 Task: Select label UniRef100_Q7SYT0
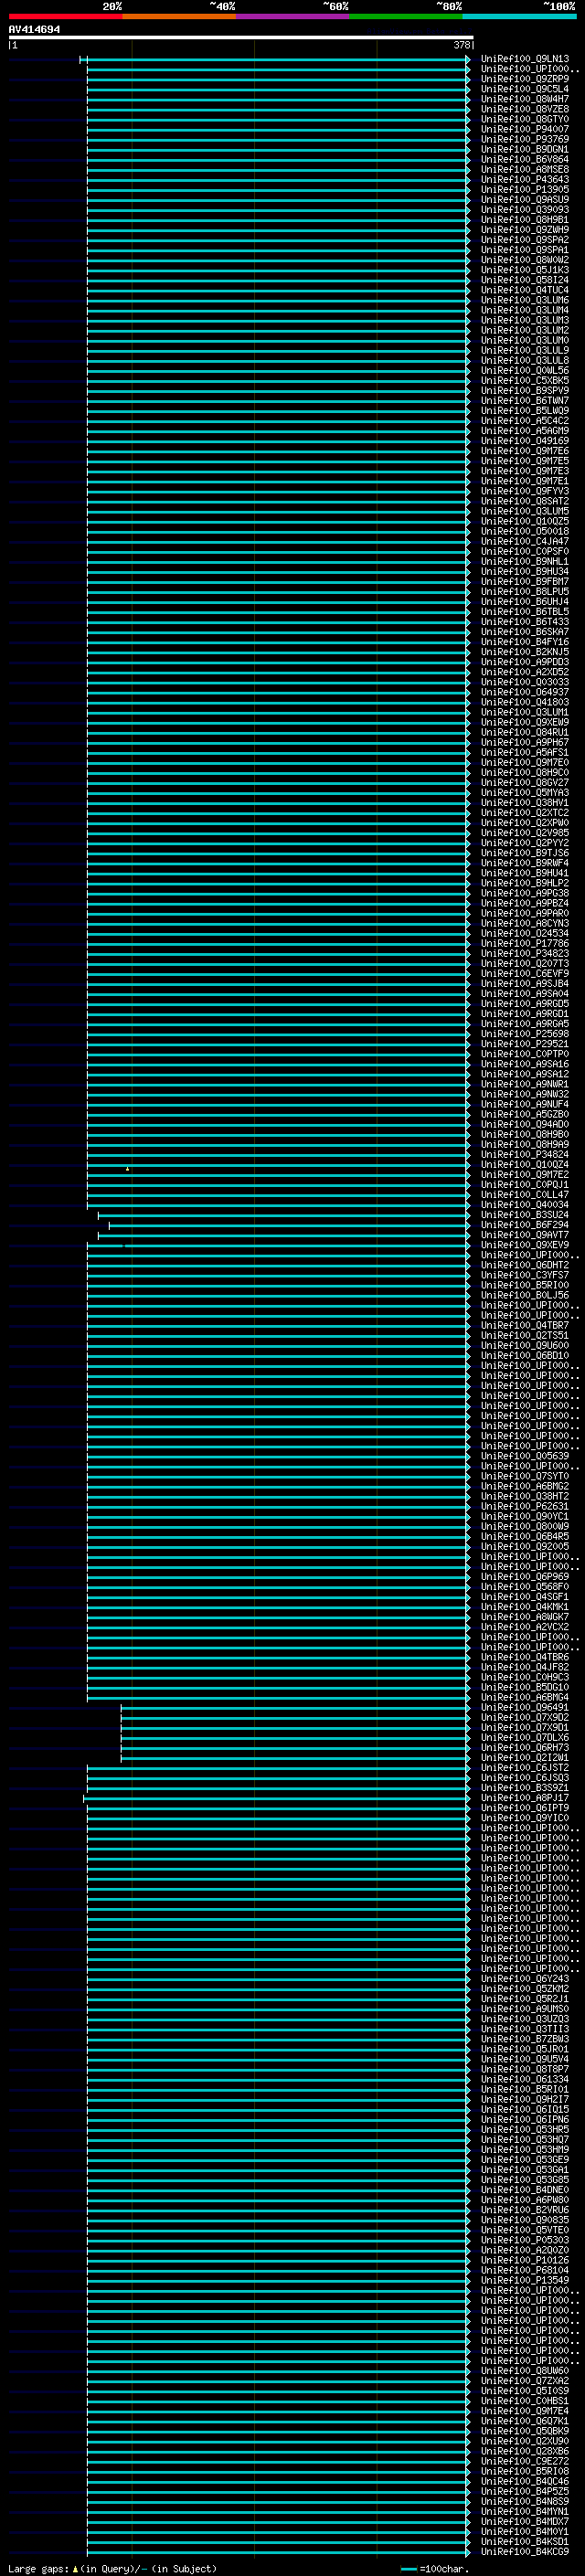coord(525,1476)
